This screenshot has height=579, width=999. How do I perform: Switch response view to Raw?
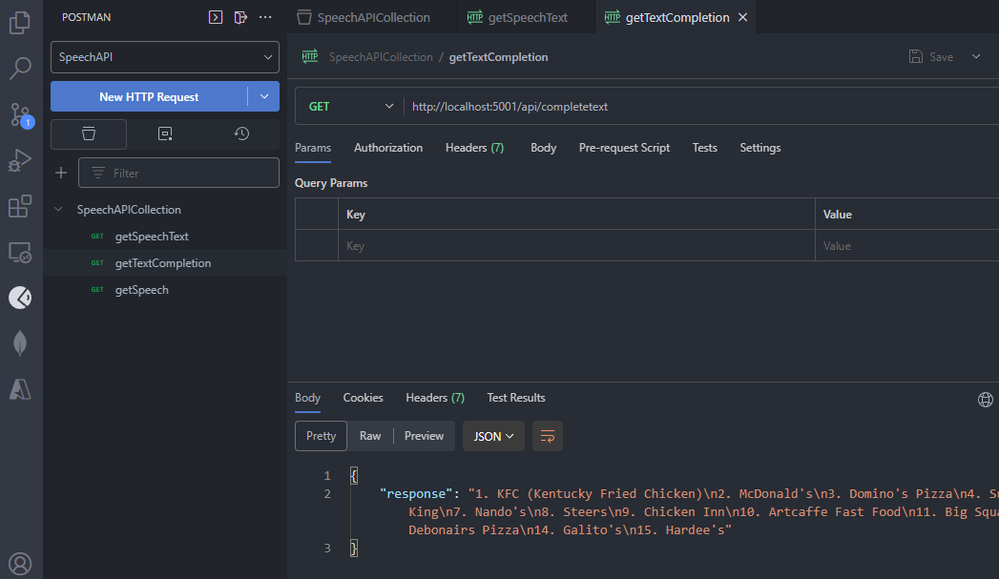(x=370, y=436)
